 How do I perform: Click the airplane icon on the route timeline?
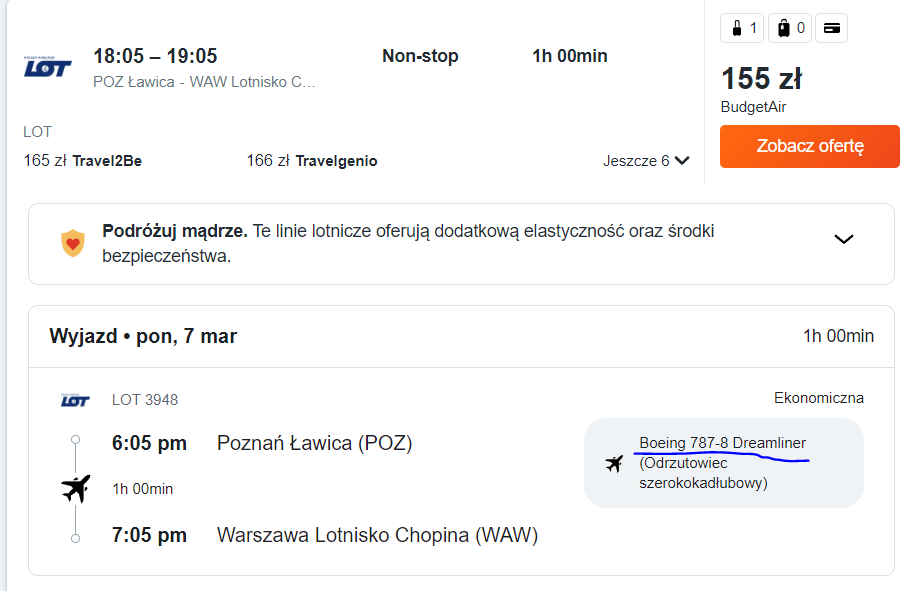[76, 489]
